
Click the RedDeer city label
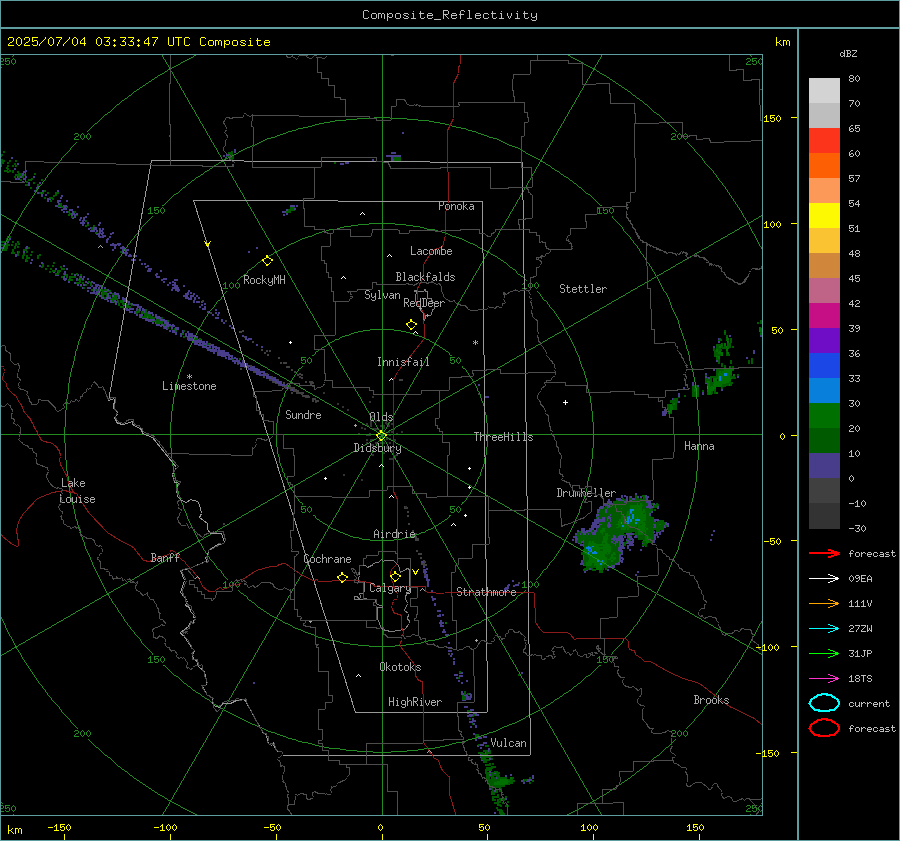(x=424, y=303)
